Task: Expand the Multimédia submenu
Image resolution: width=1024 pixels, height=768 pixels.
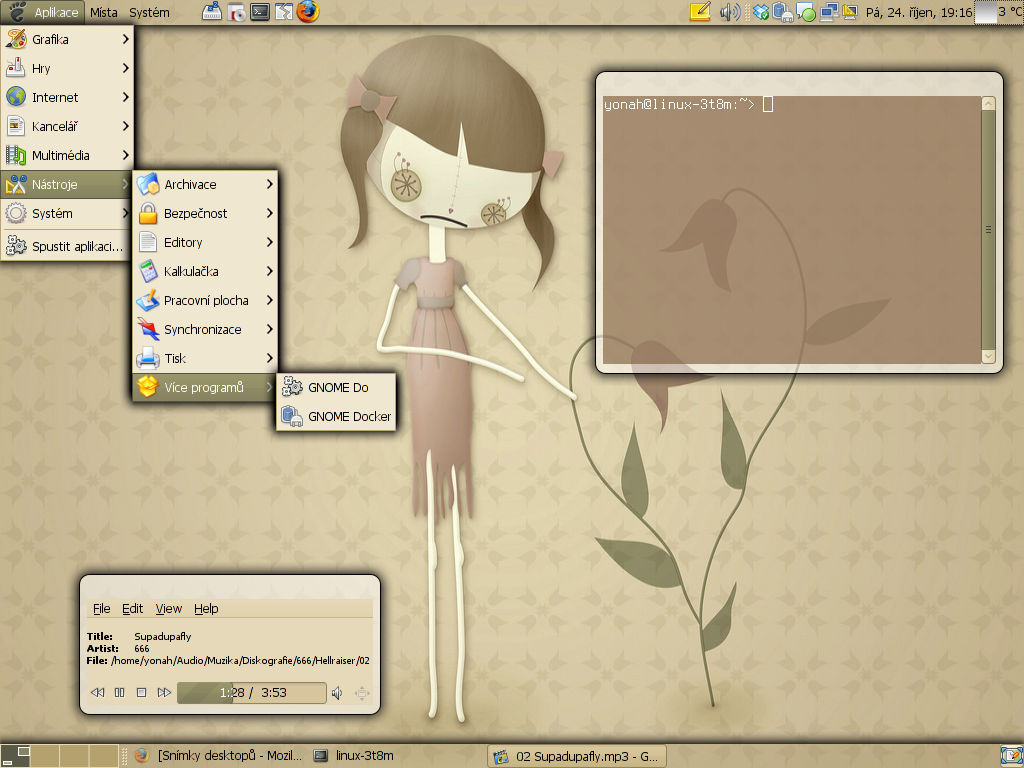Action: tap(67, 155)
